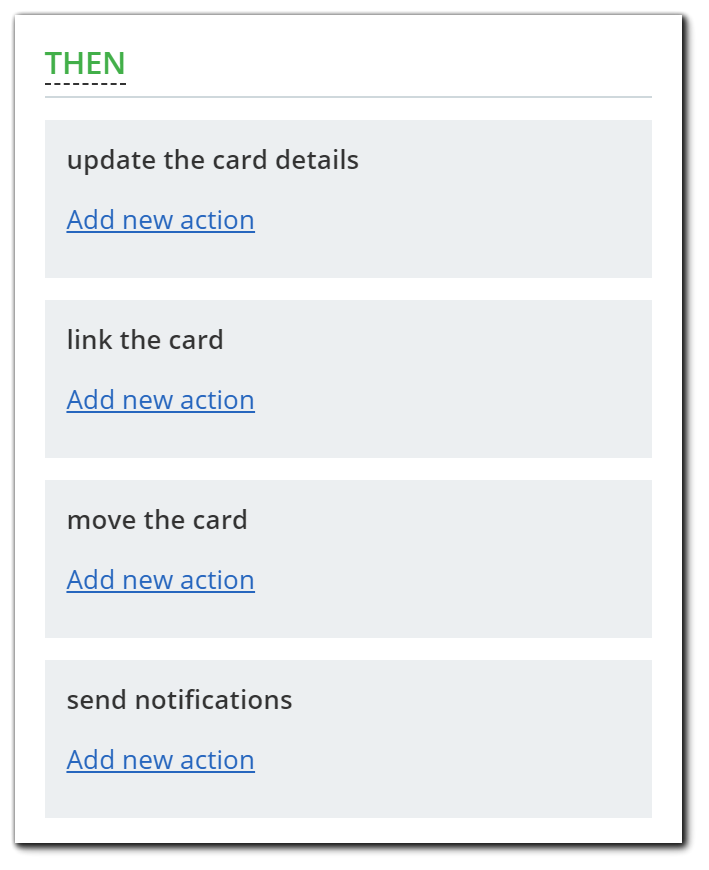Click the gap between link and move panels
Viewport: 709px width, 870px height.
[x=348, y=469]
